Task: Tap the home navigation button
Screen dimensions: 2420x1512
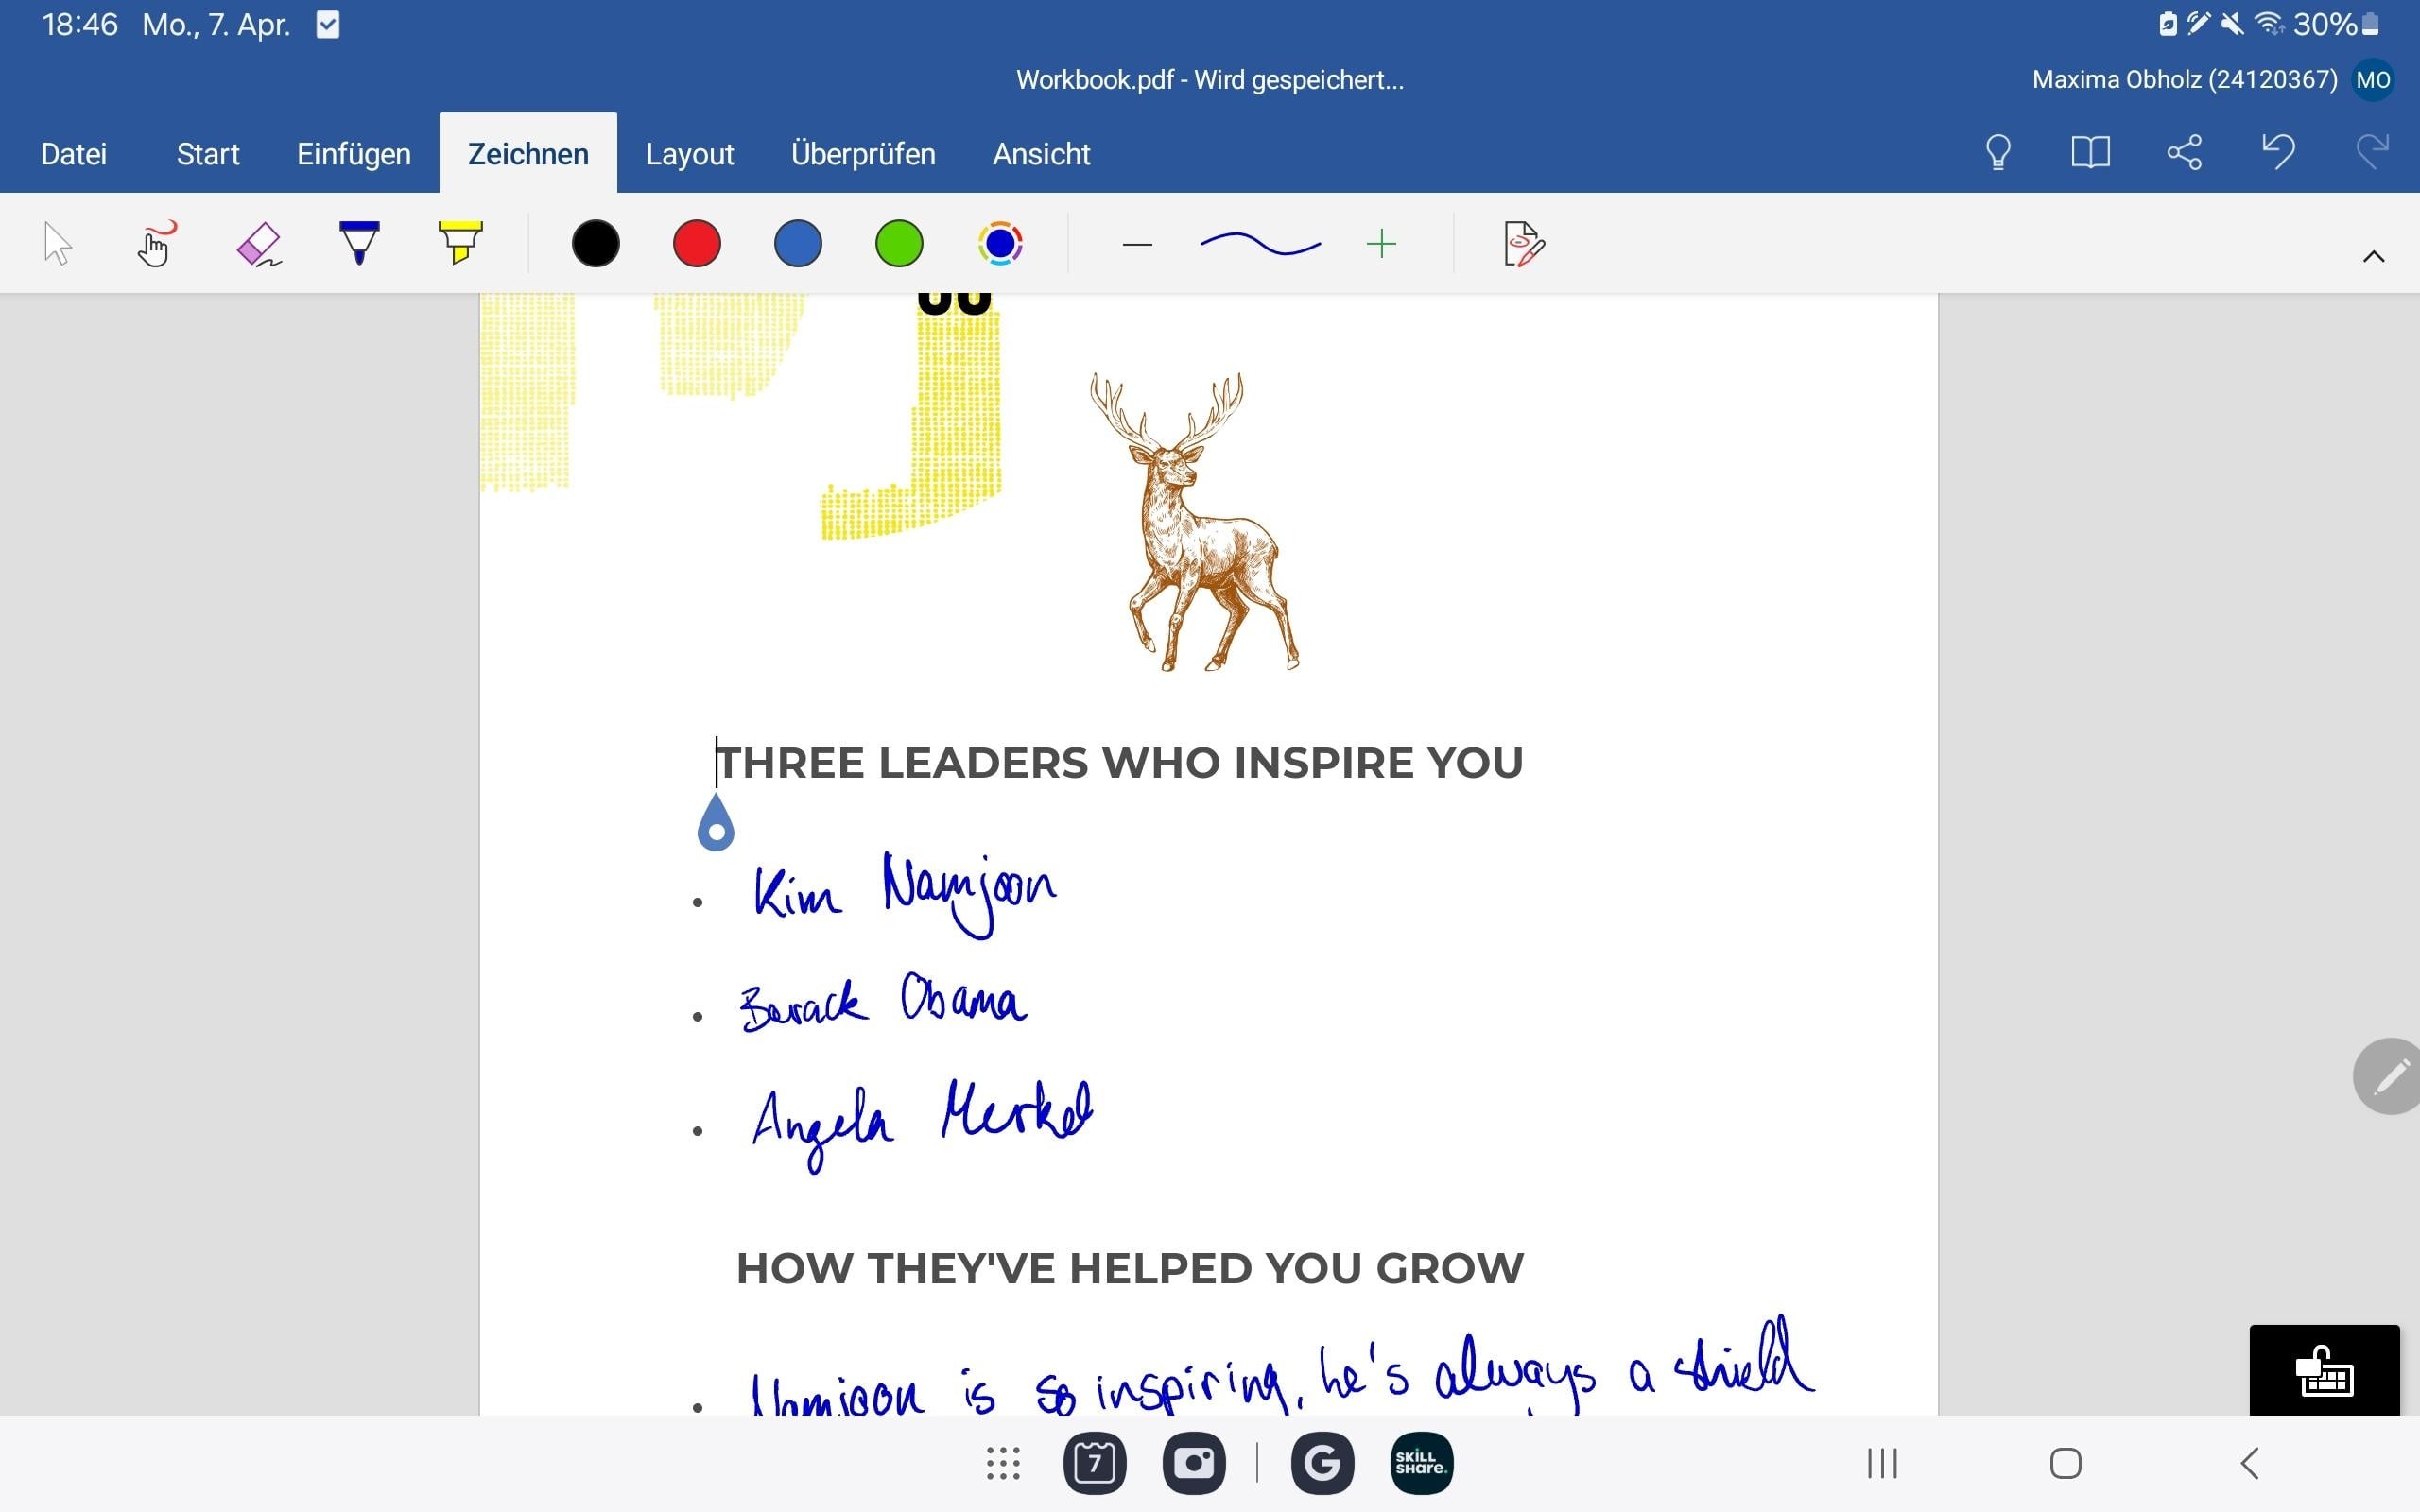Action: point(2066,1463)
